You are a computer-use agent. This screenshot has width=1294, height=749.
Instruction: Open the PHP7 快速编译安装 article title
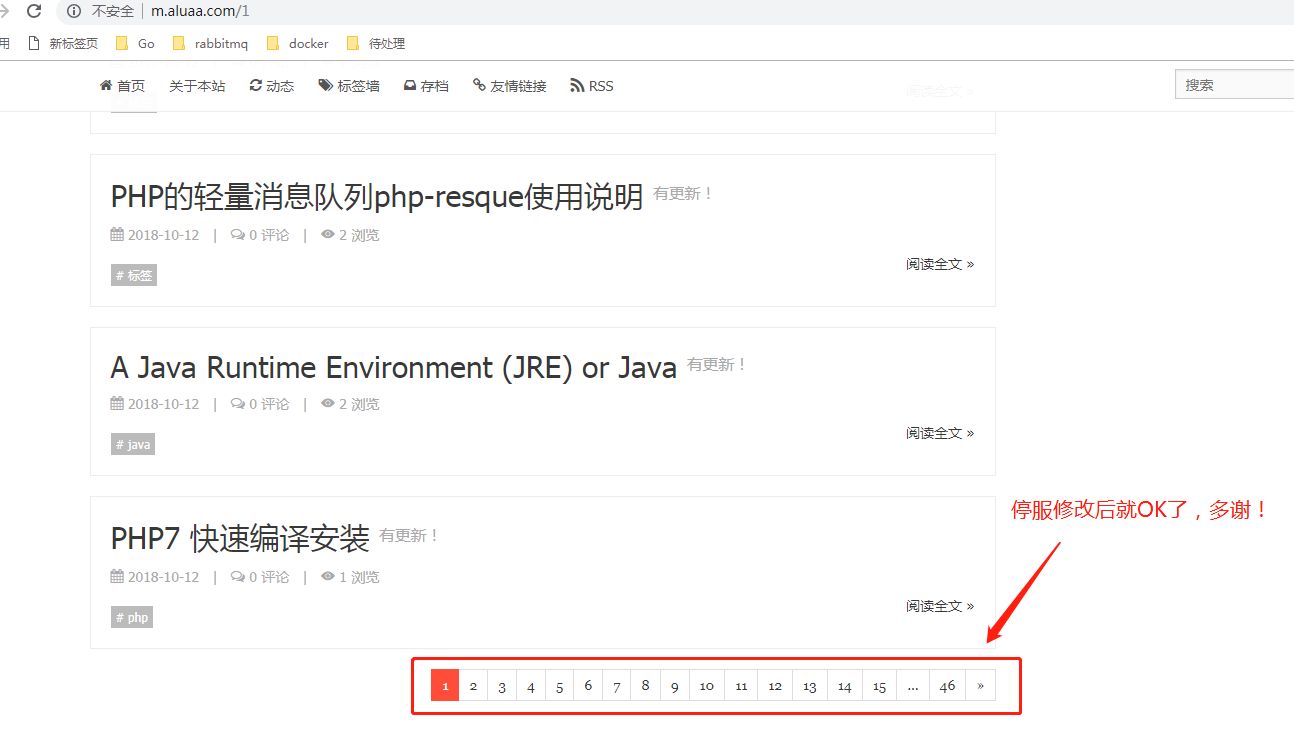(x=240, y=538)
